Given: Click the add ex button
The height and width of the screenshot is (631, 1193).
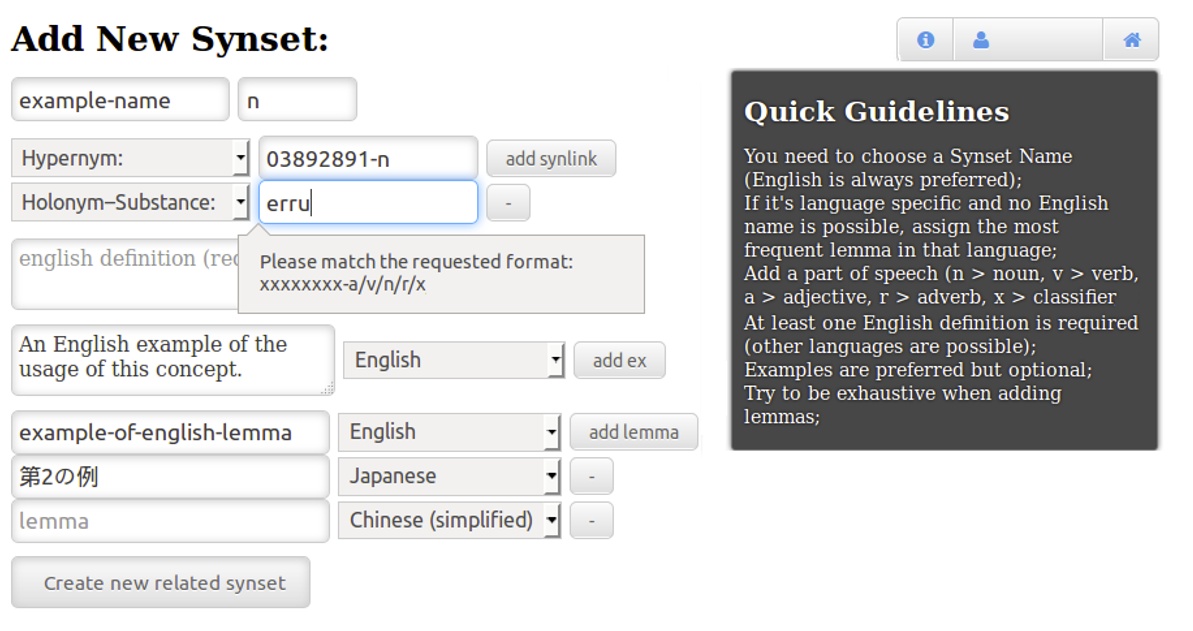Looking at the screenshot, I should click(x=619, y=360).
